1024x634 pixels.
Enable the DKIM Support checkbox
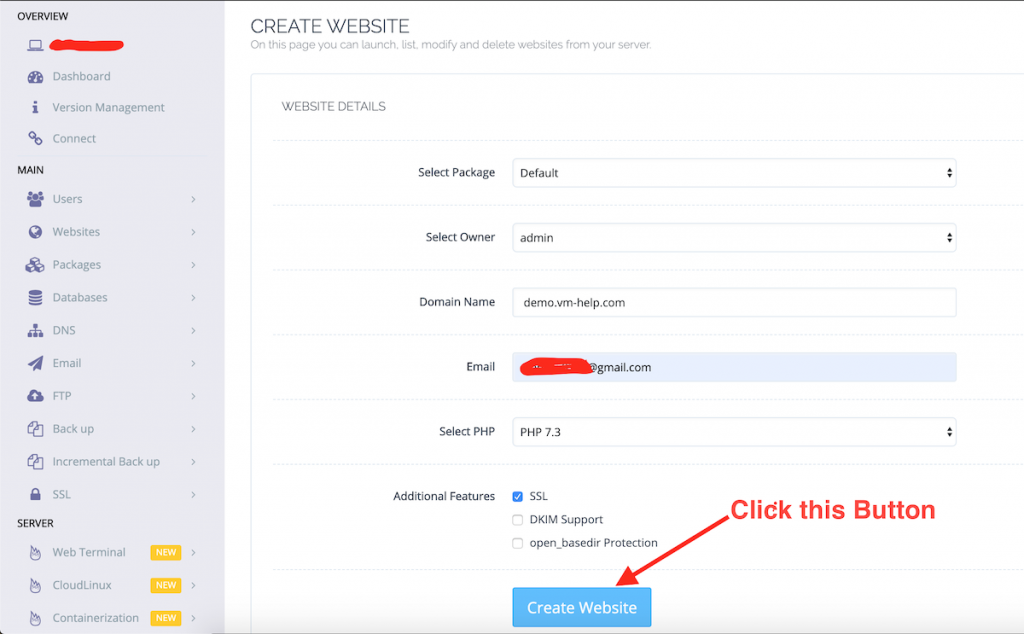pyautogui.click(x=518, y=519)
